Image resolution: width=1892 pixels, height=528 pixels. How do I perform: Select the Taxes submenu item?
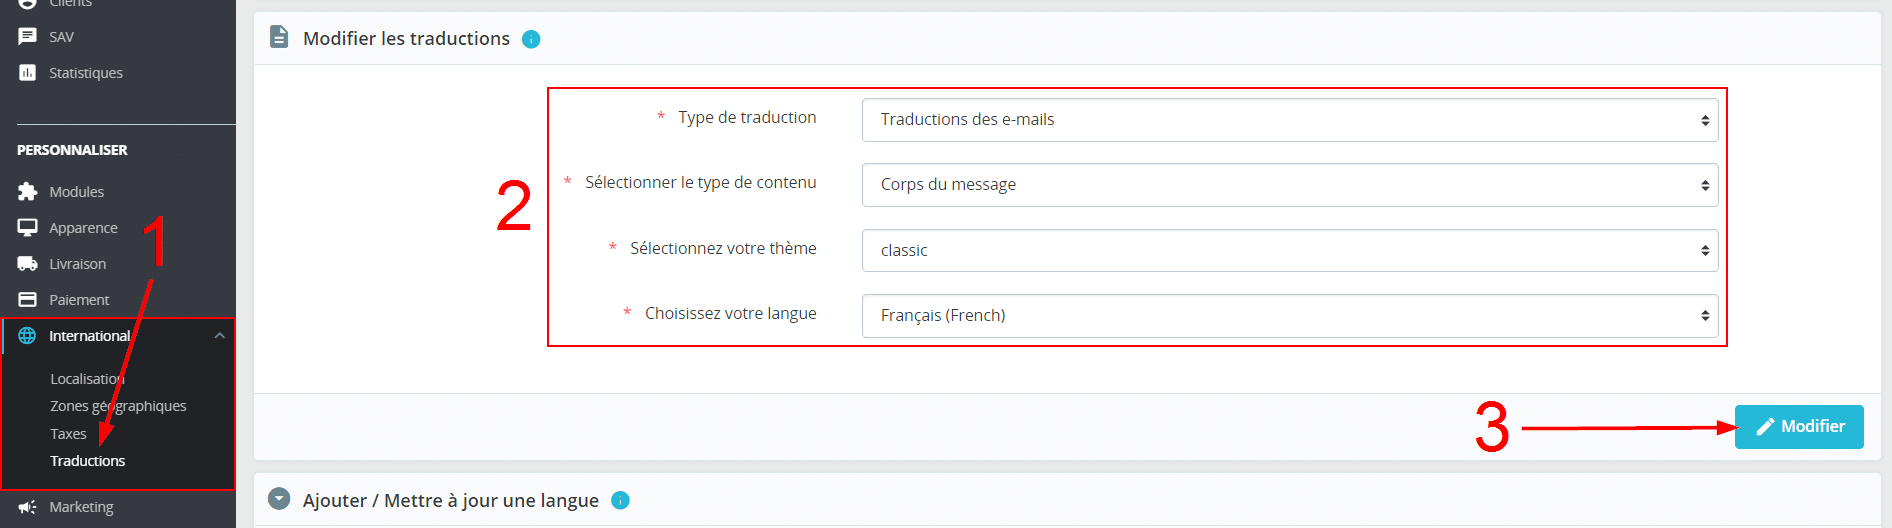68,434
